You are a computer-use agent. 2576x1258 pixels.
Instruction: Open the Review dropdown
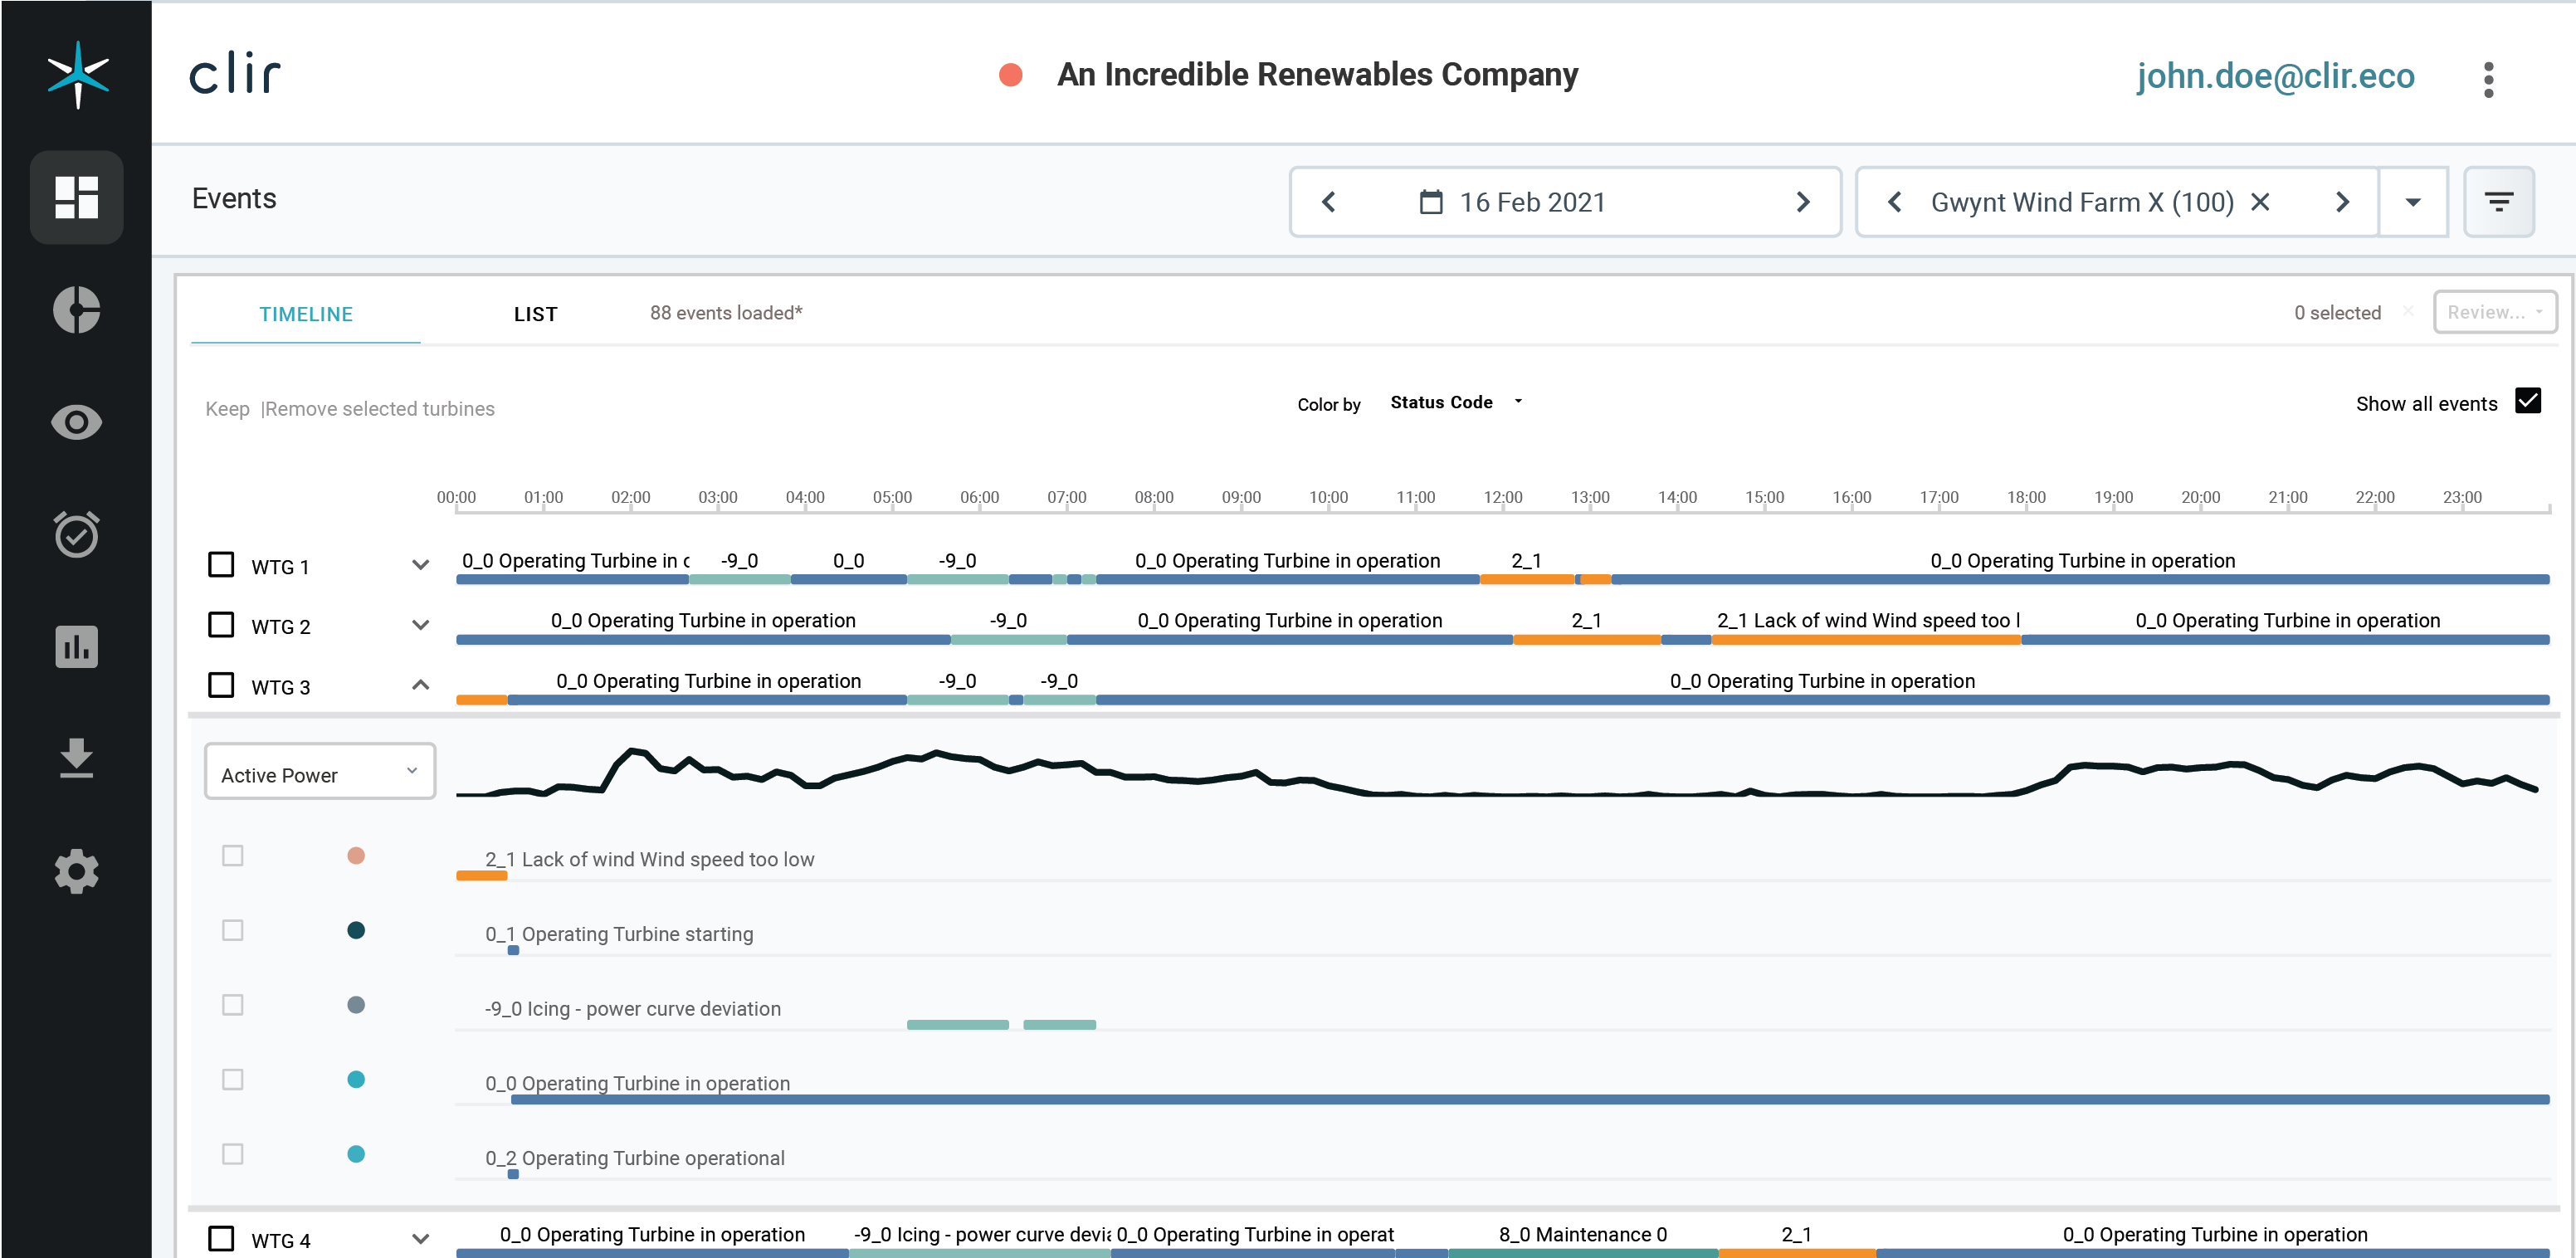(2495, 312)
